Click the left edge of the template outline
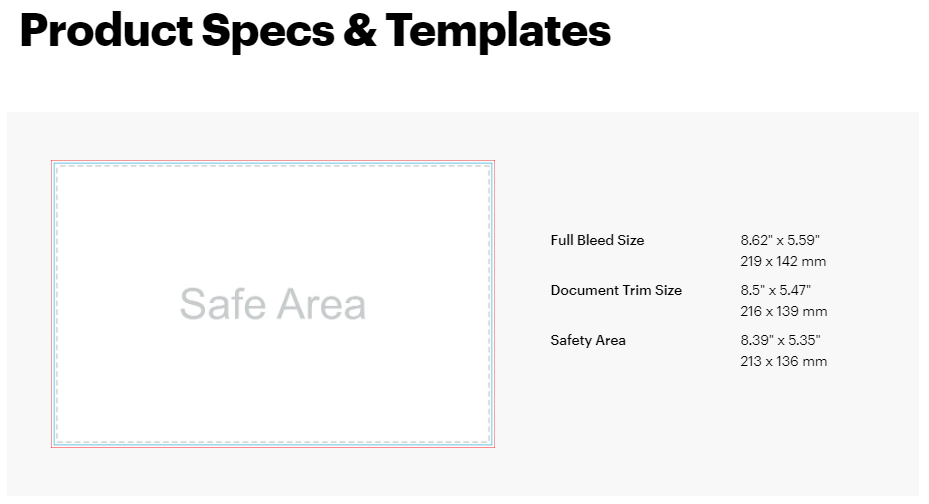Image resolution: width=929 pixels, height=504 pixels. point(52,304)
